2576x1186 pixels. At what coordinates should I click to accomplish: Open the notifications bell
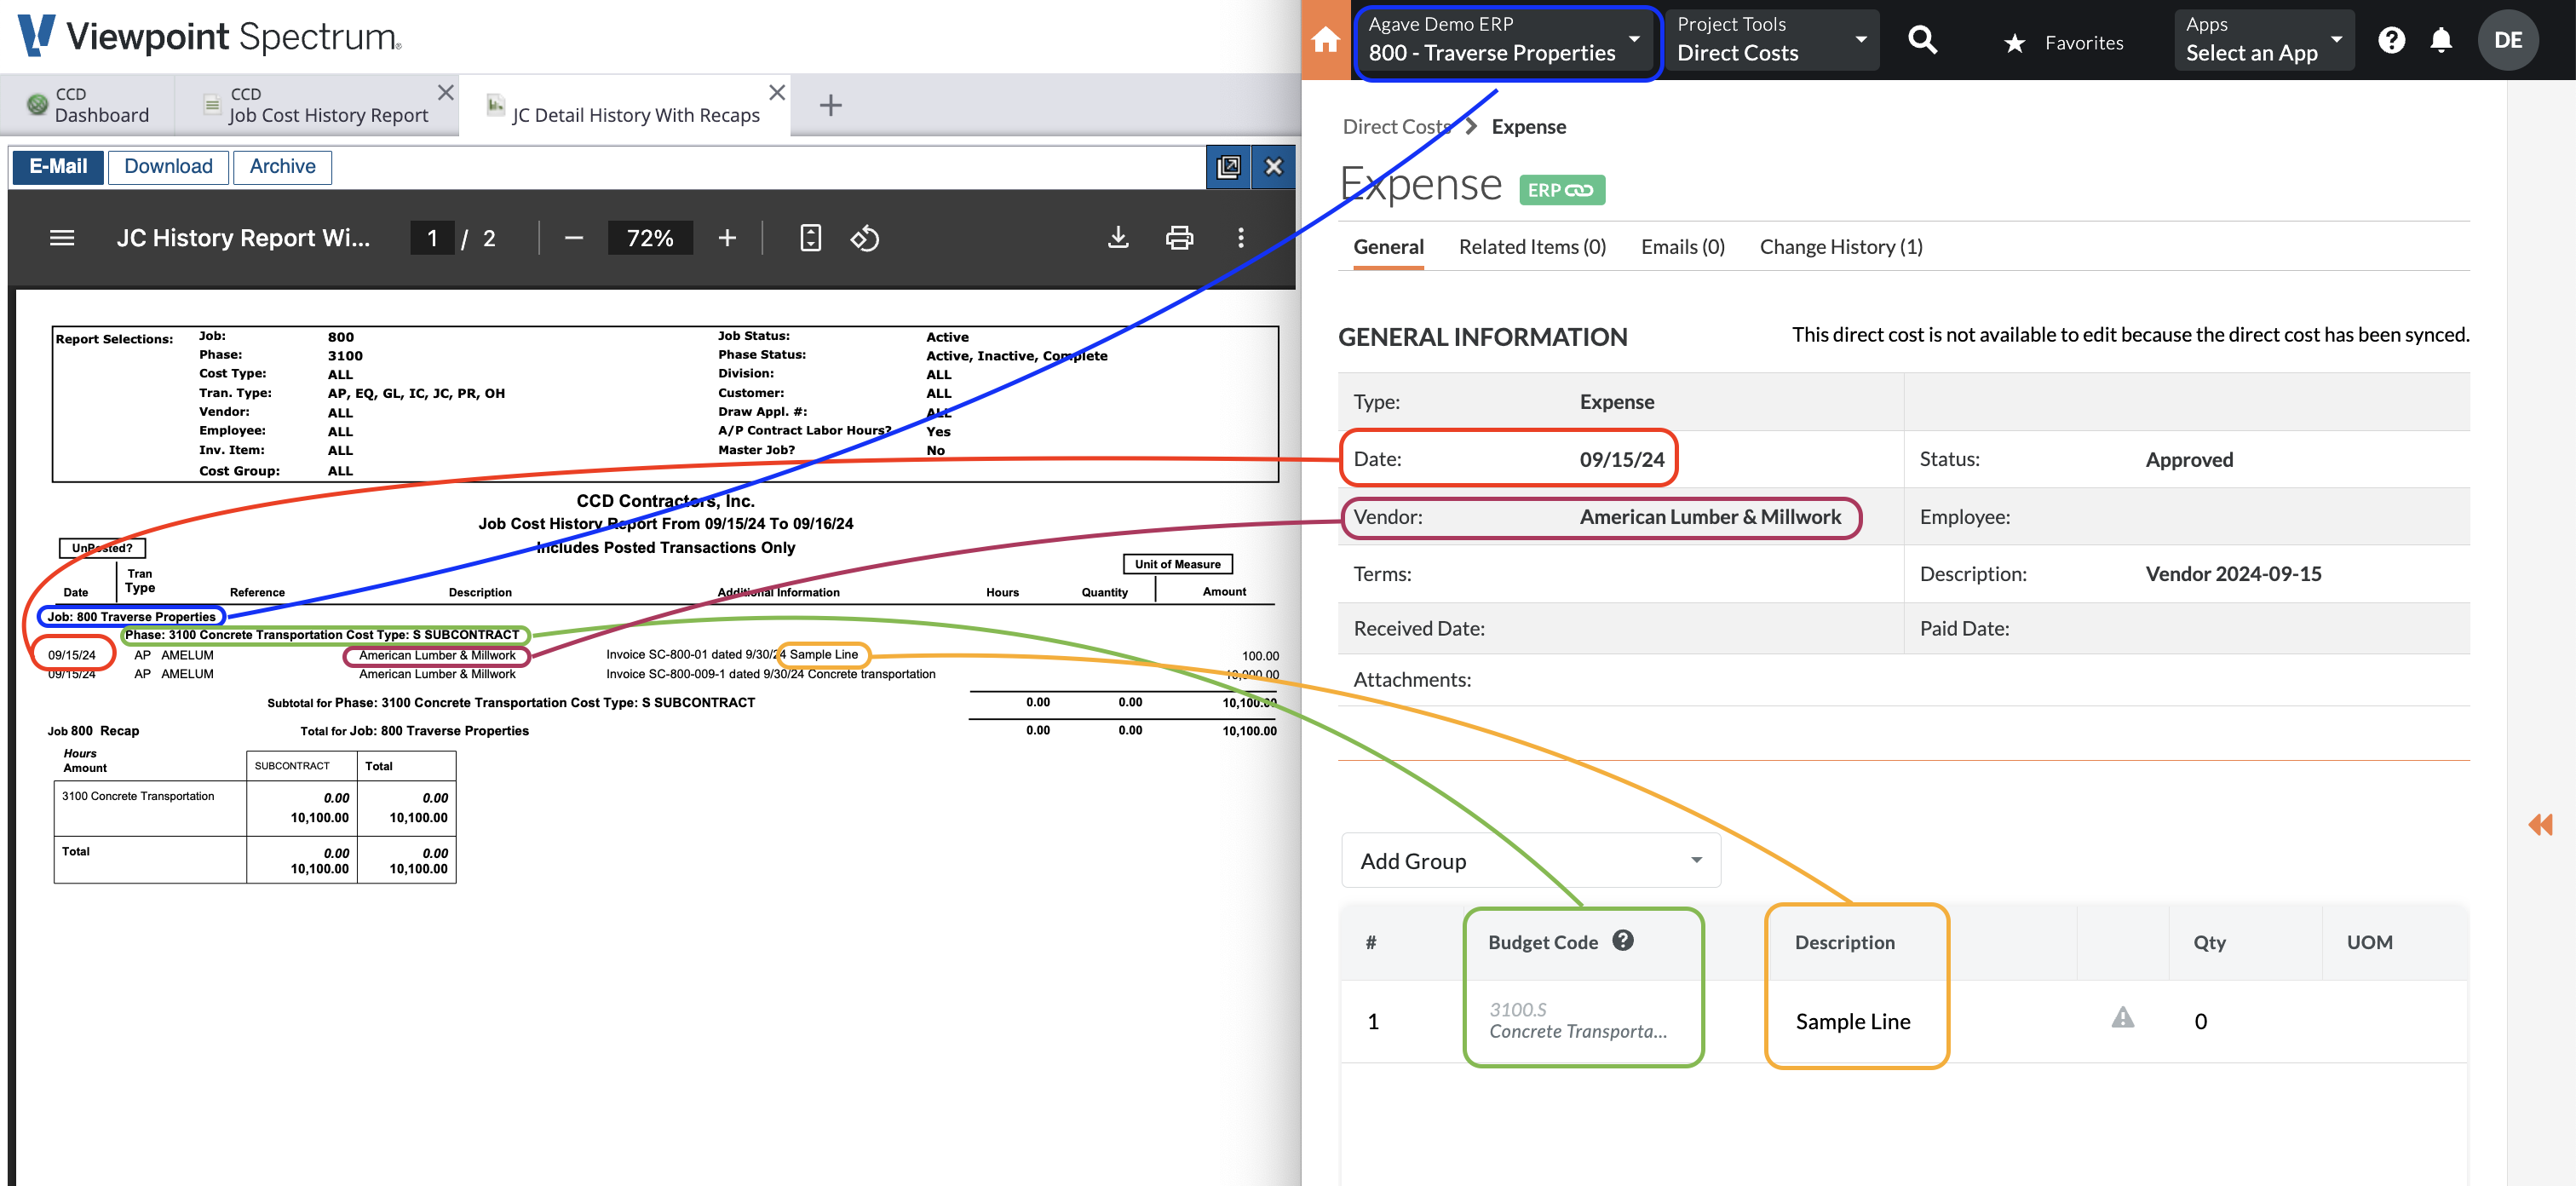click(2441, 40)
